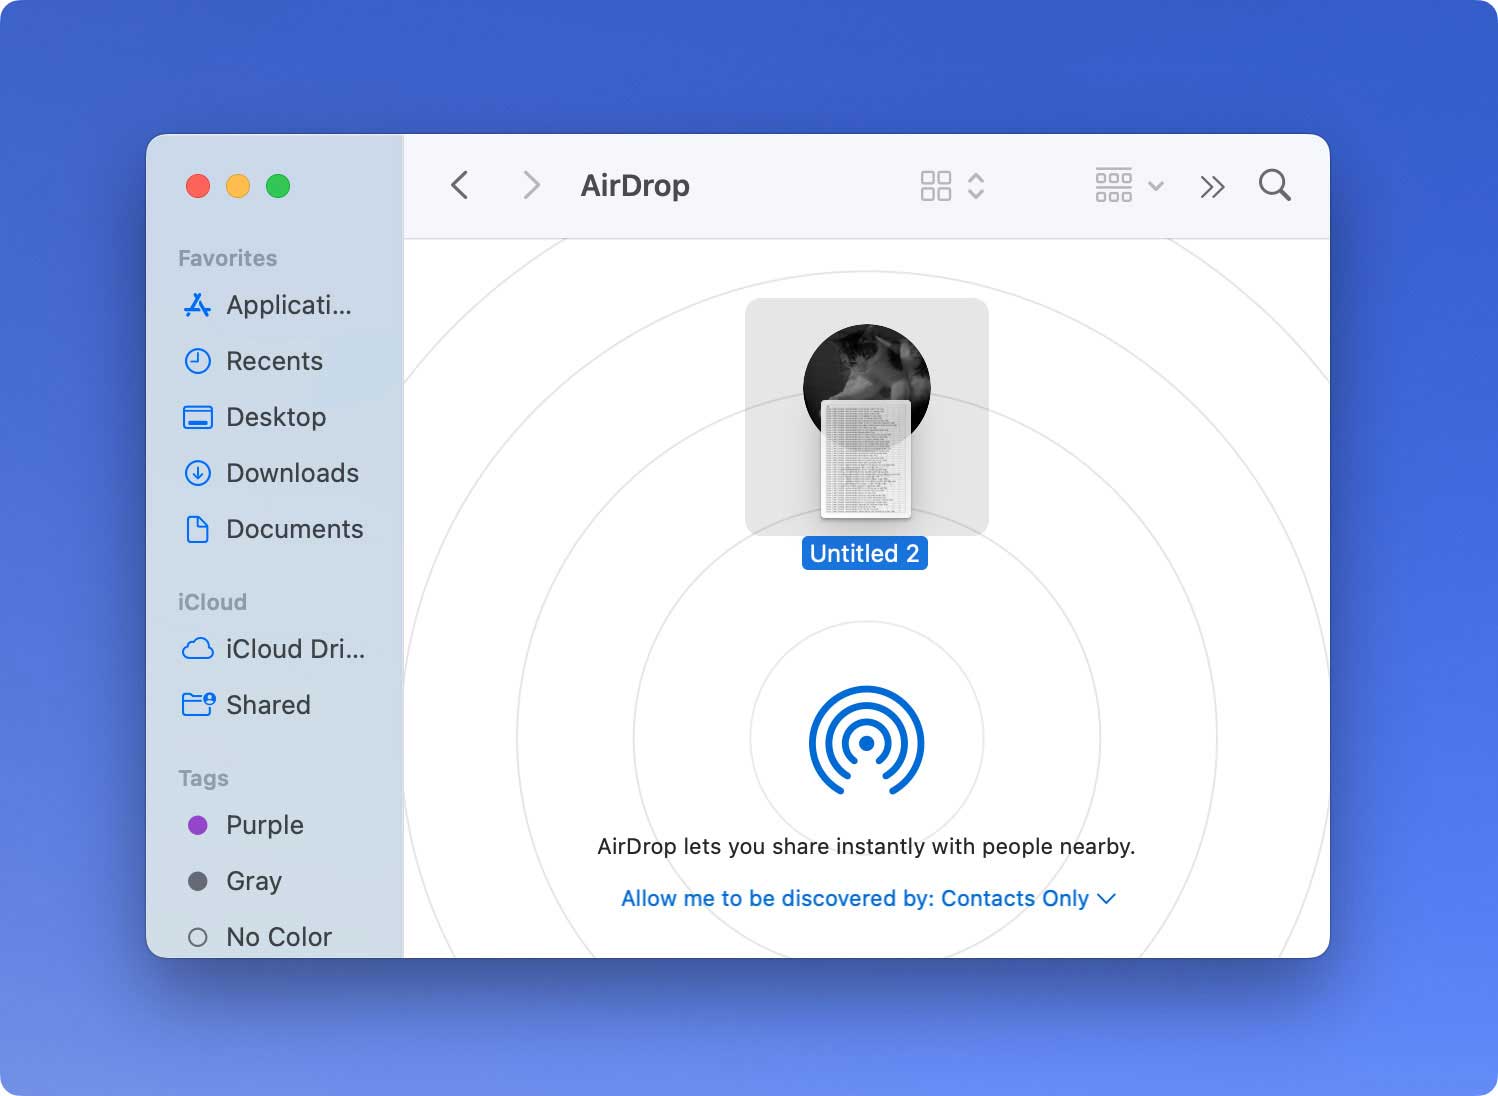Filter by the Purple tag label
The height and width of the screenshot is (1096, 1498).
pos(265,825)
